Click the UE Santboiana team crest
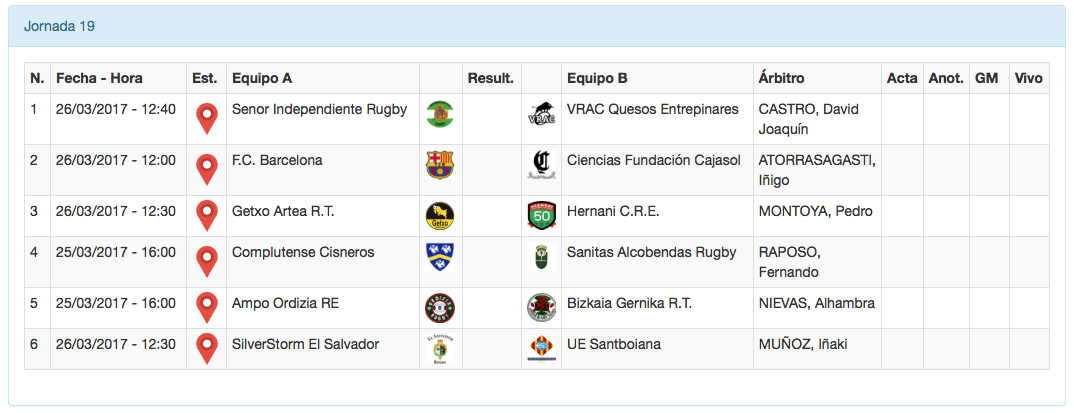Screen dimensions: 1074x413 point(541,348)
